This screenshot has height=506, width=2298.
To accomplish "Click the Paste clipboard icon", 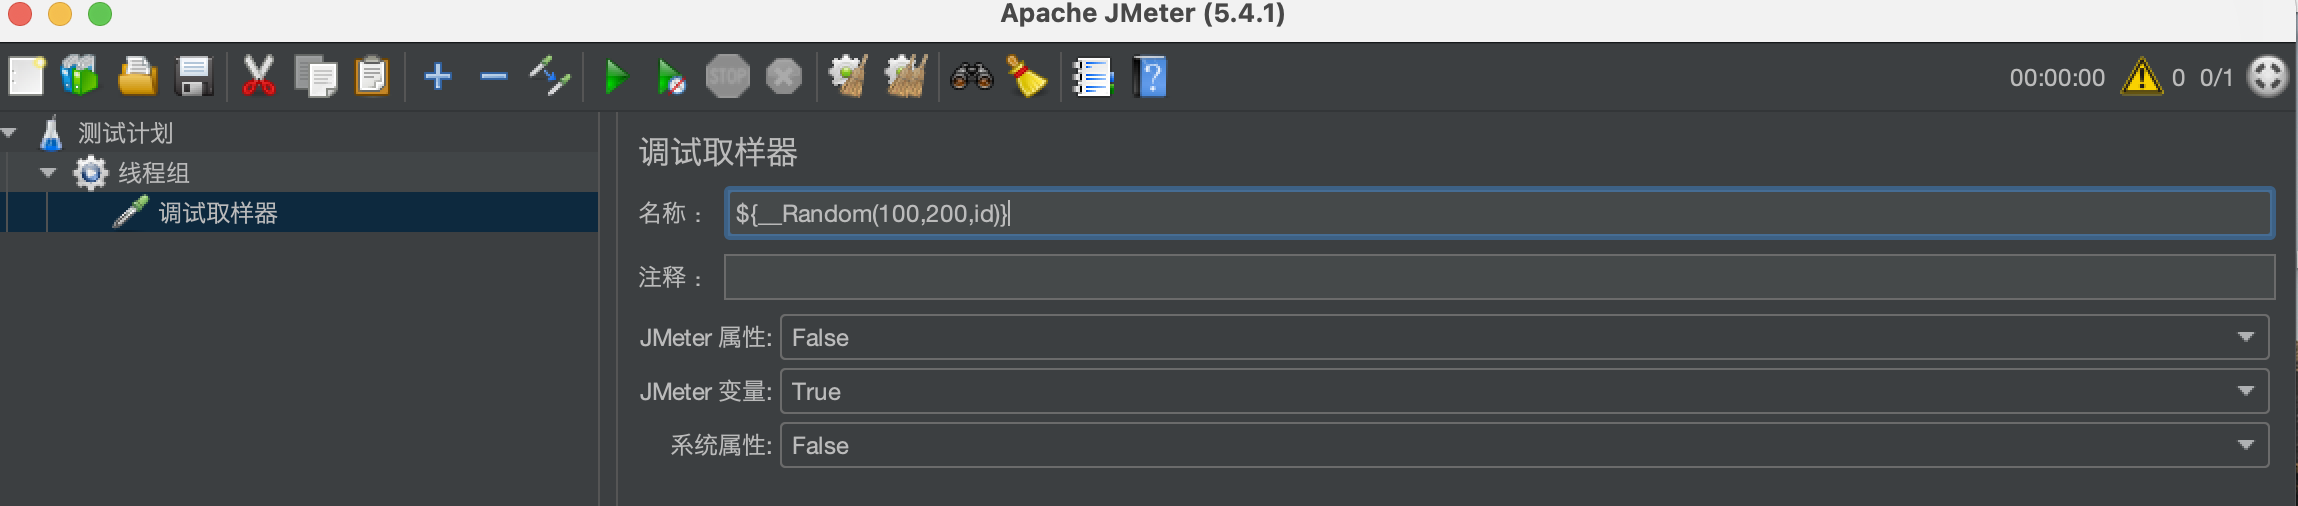I will tap(372, 76).
